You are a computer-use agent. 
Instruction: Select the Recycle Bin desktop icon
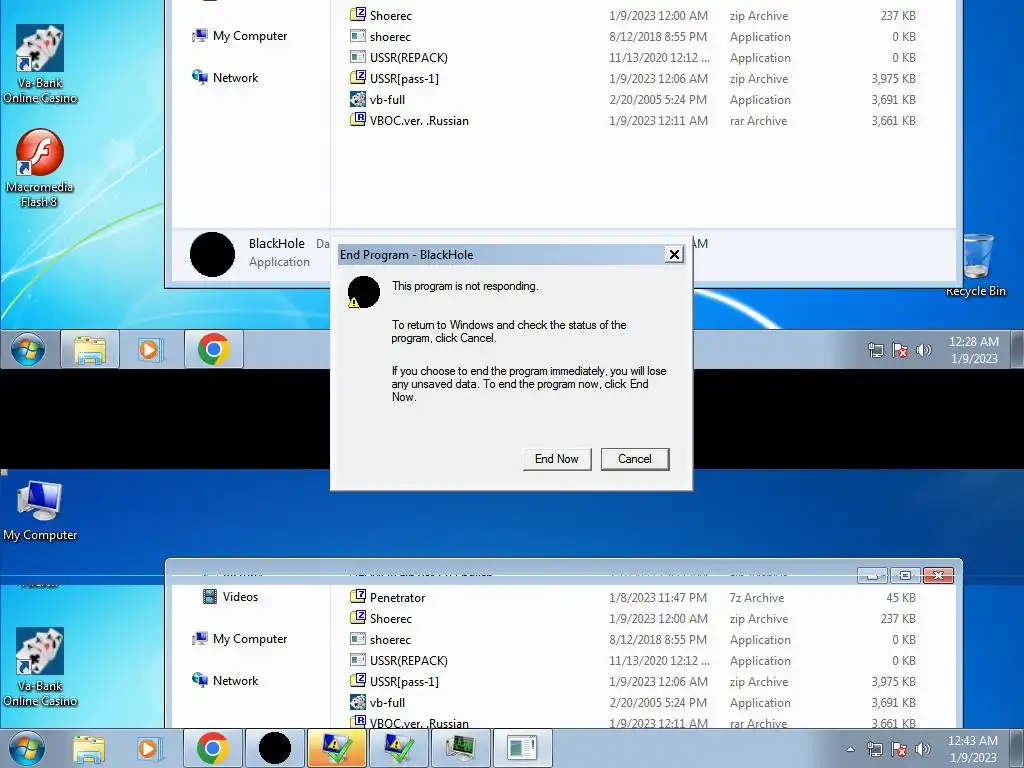[976, 266]
